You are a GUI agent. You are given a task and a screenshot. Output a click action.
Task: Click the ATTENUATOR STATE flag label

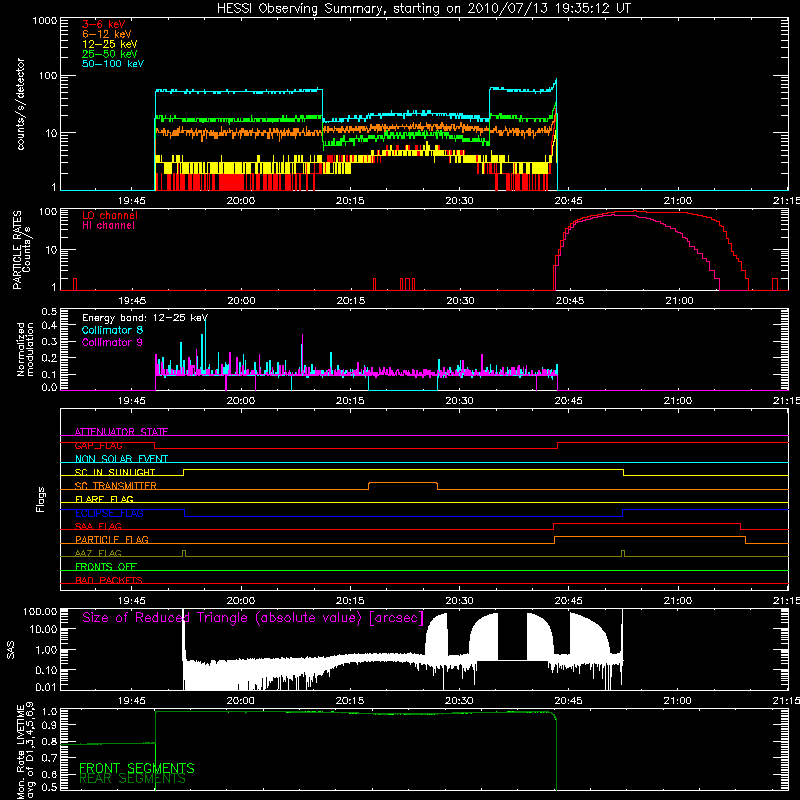[121, 432]
